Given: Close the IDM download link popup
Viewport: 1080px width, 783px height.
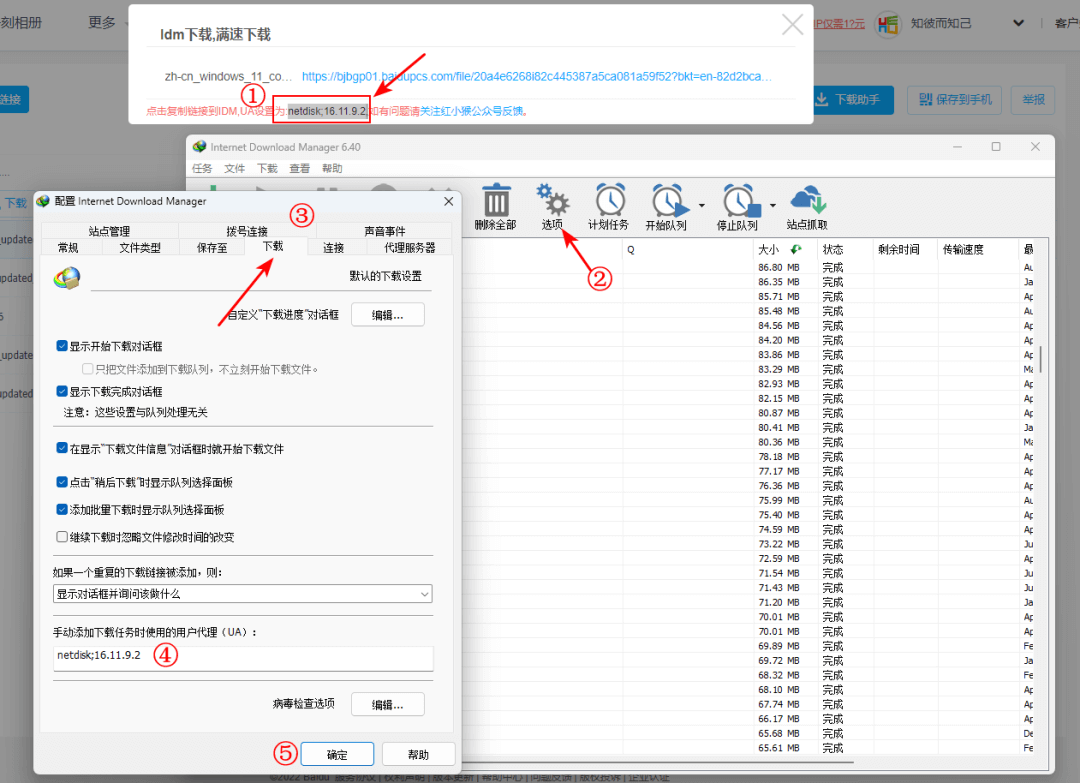Looking at the screenshot, I should (x=792, y=25).
